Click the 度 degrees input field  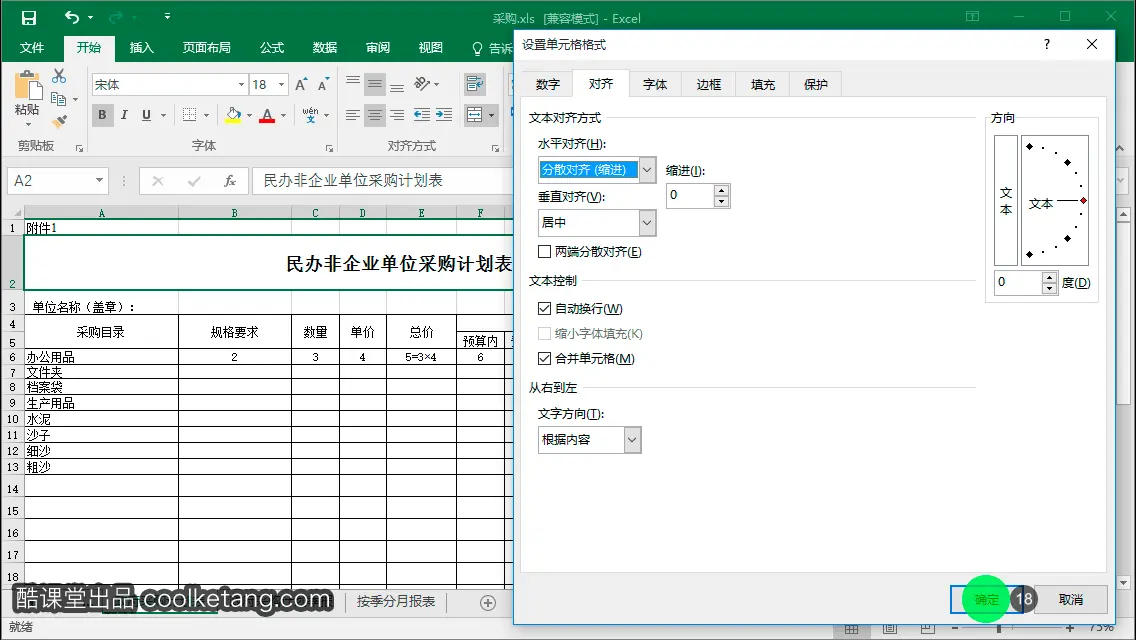point(1019,282)
